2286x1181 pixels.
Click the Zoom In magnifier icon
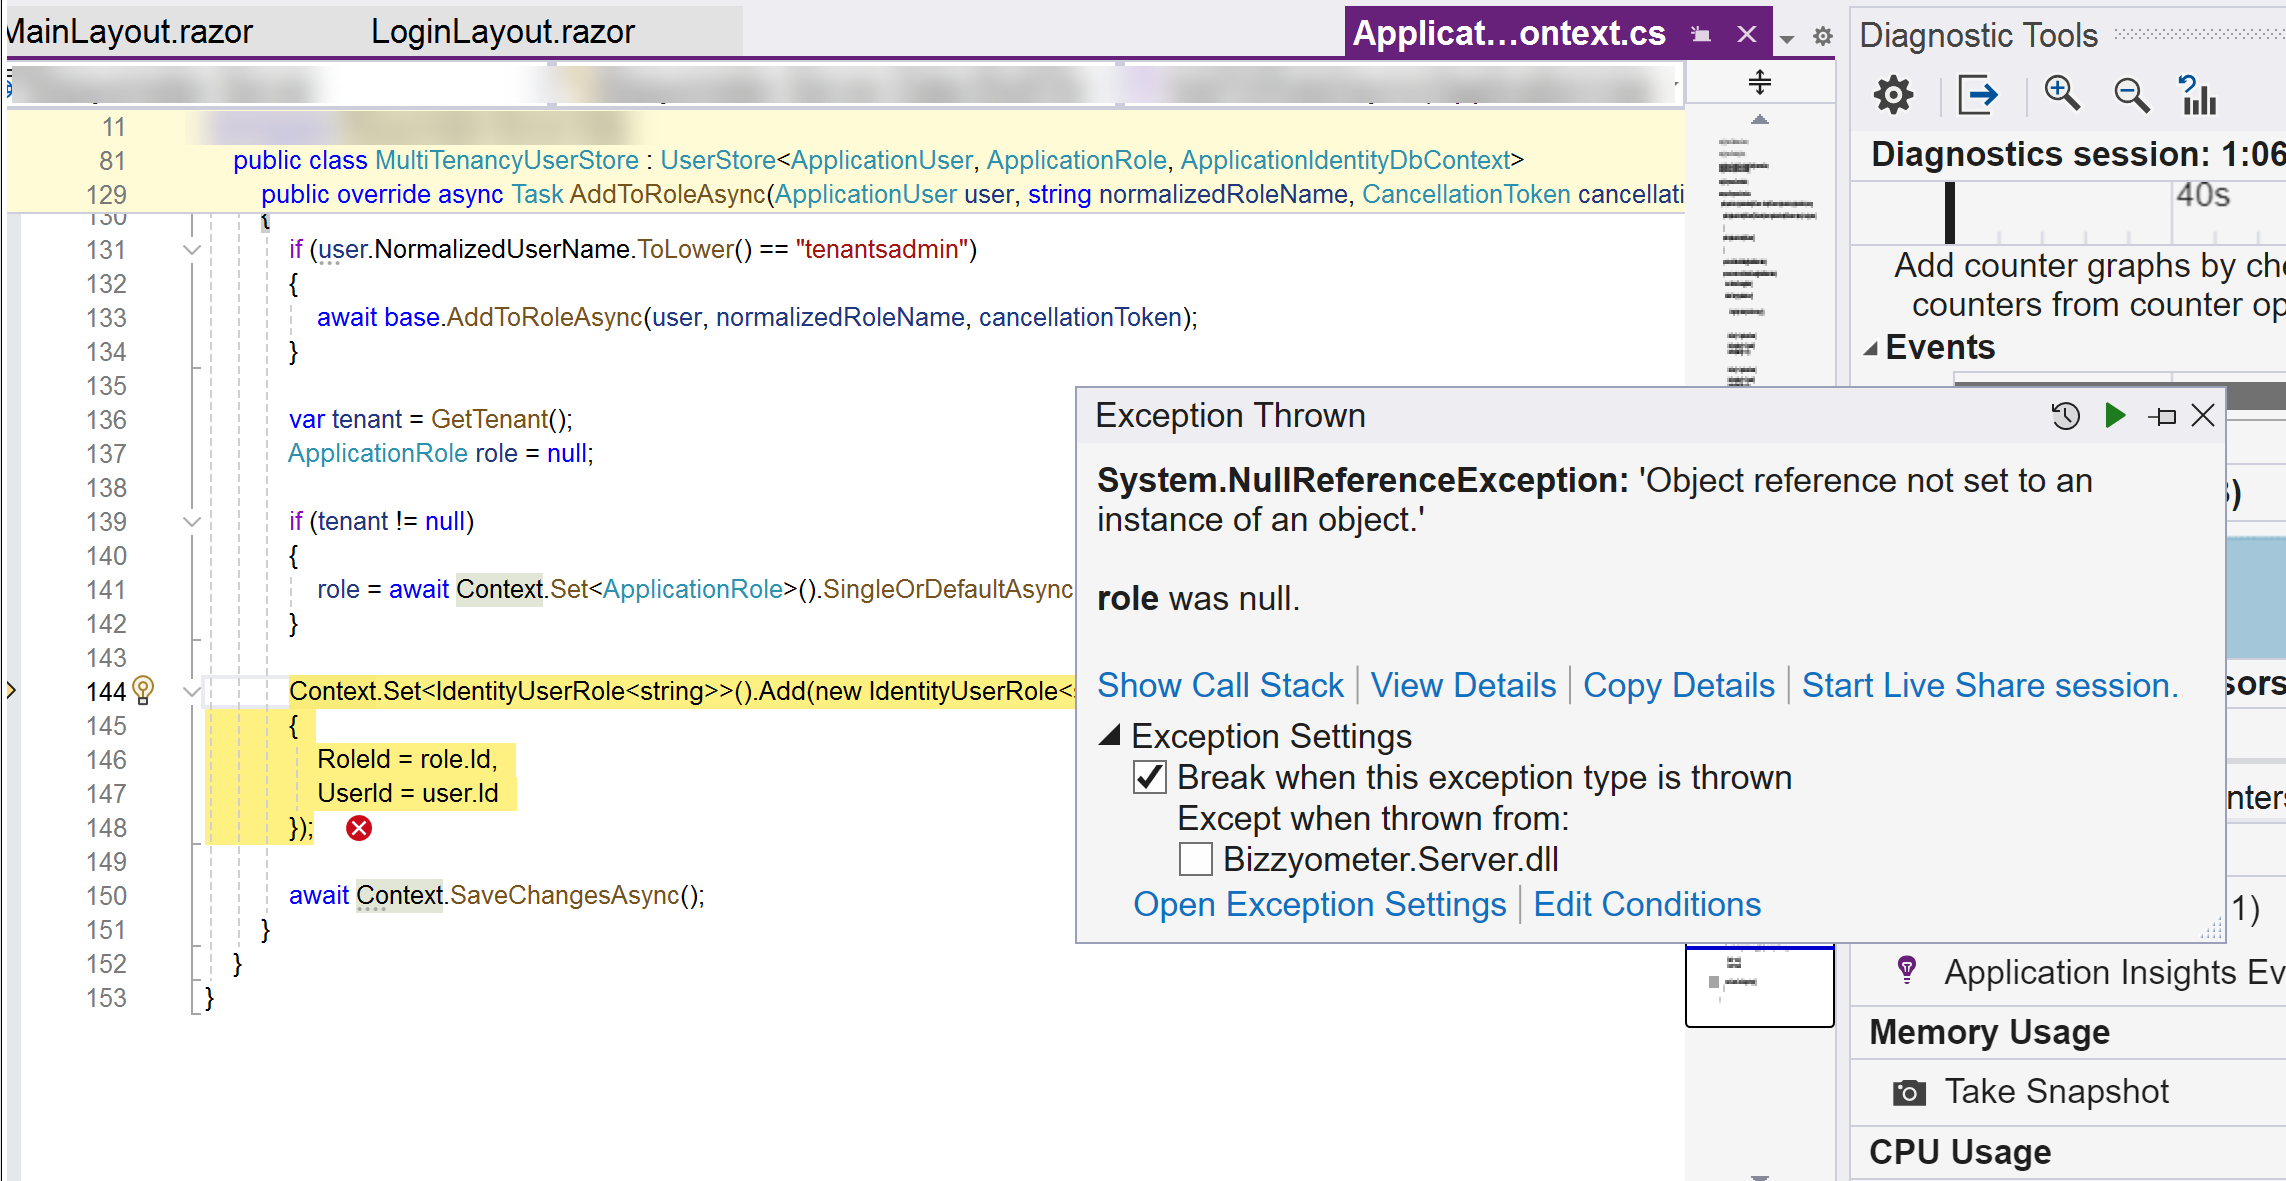(2061, 94)
